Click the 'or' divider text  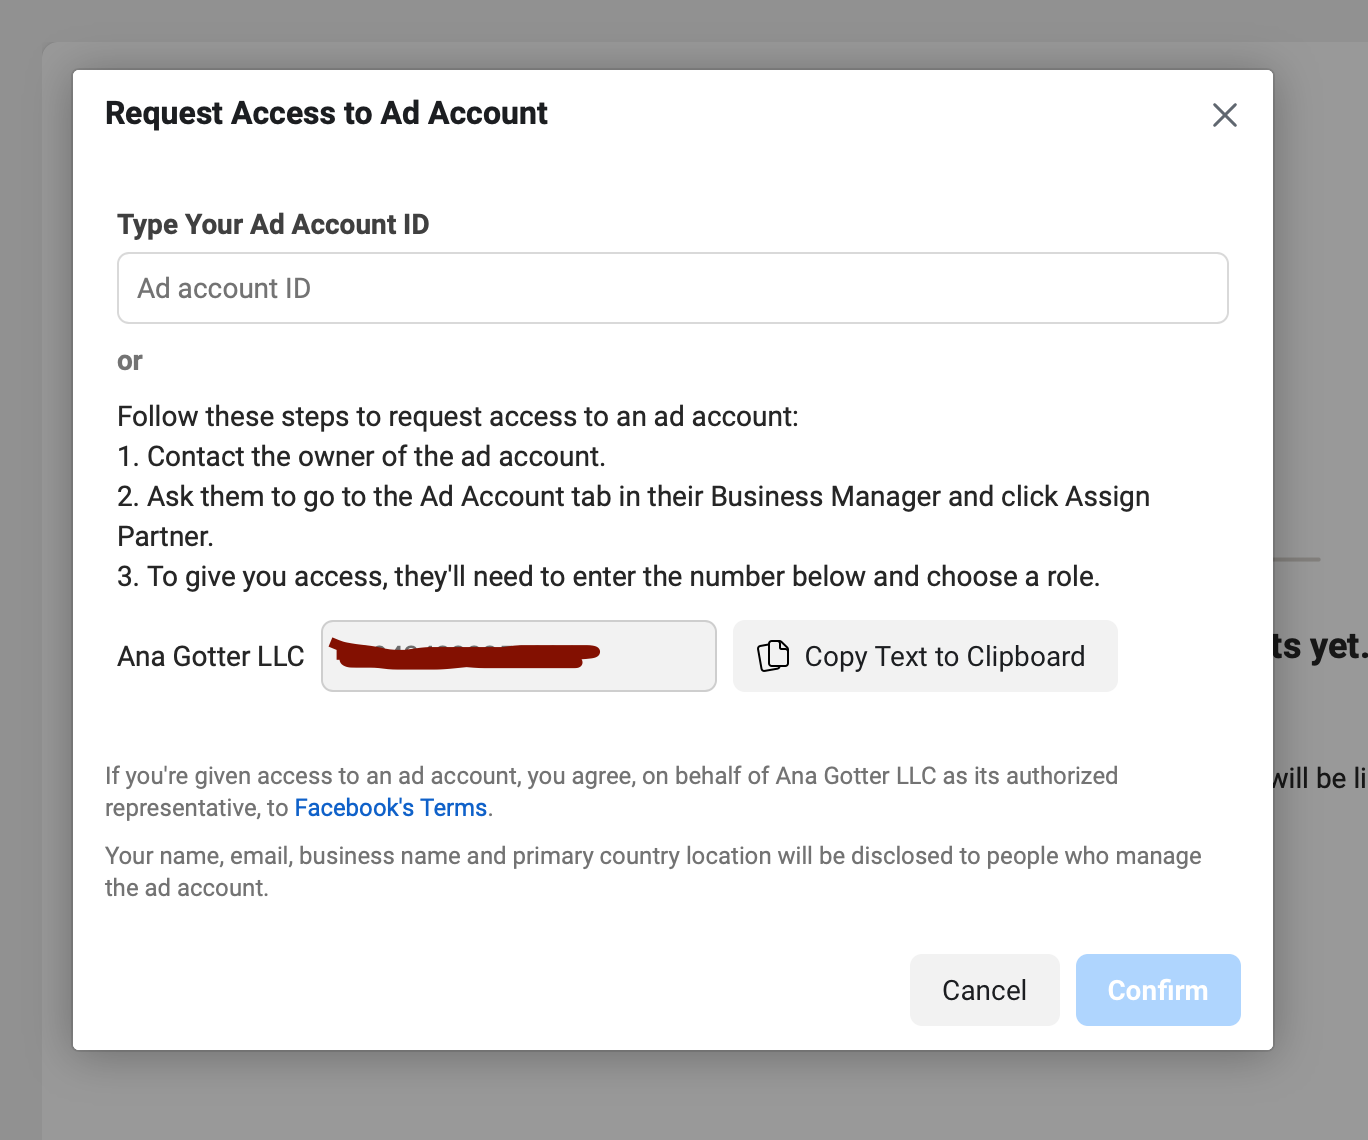click(x=129, y=361)
